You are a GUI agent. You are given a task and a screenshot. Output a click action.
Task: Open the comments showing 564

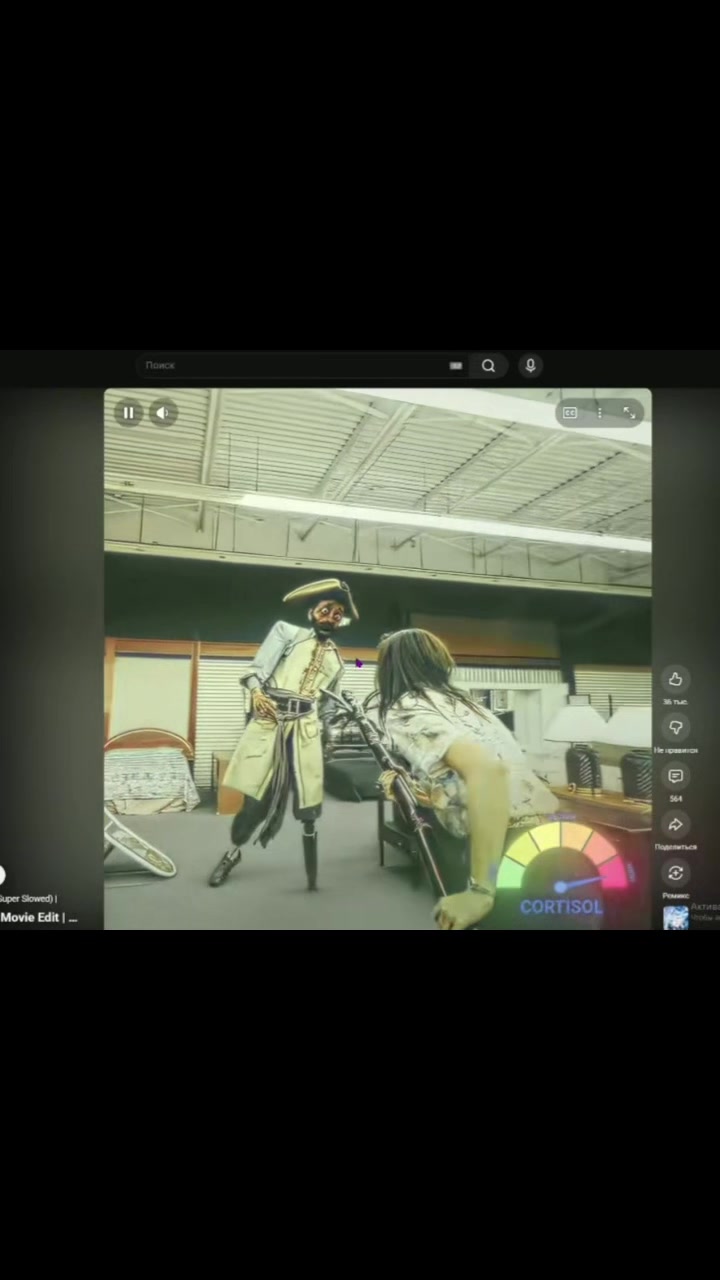click(x=675, y=777)
